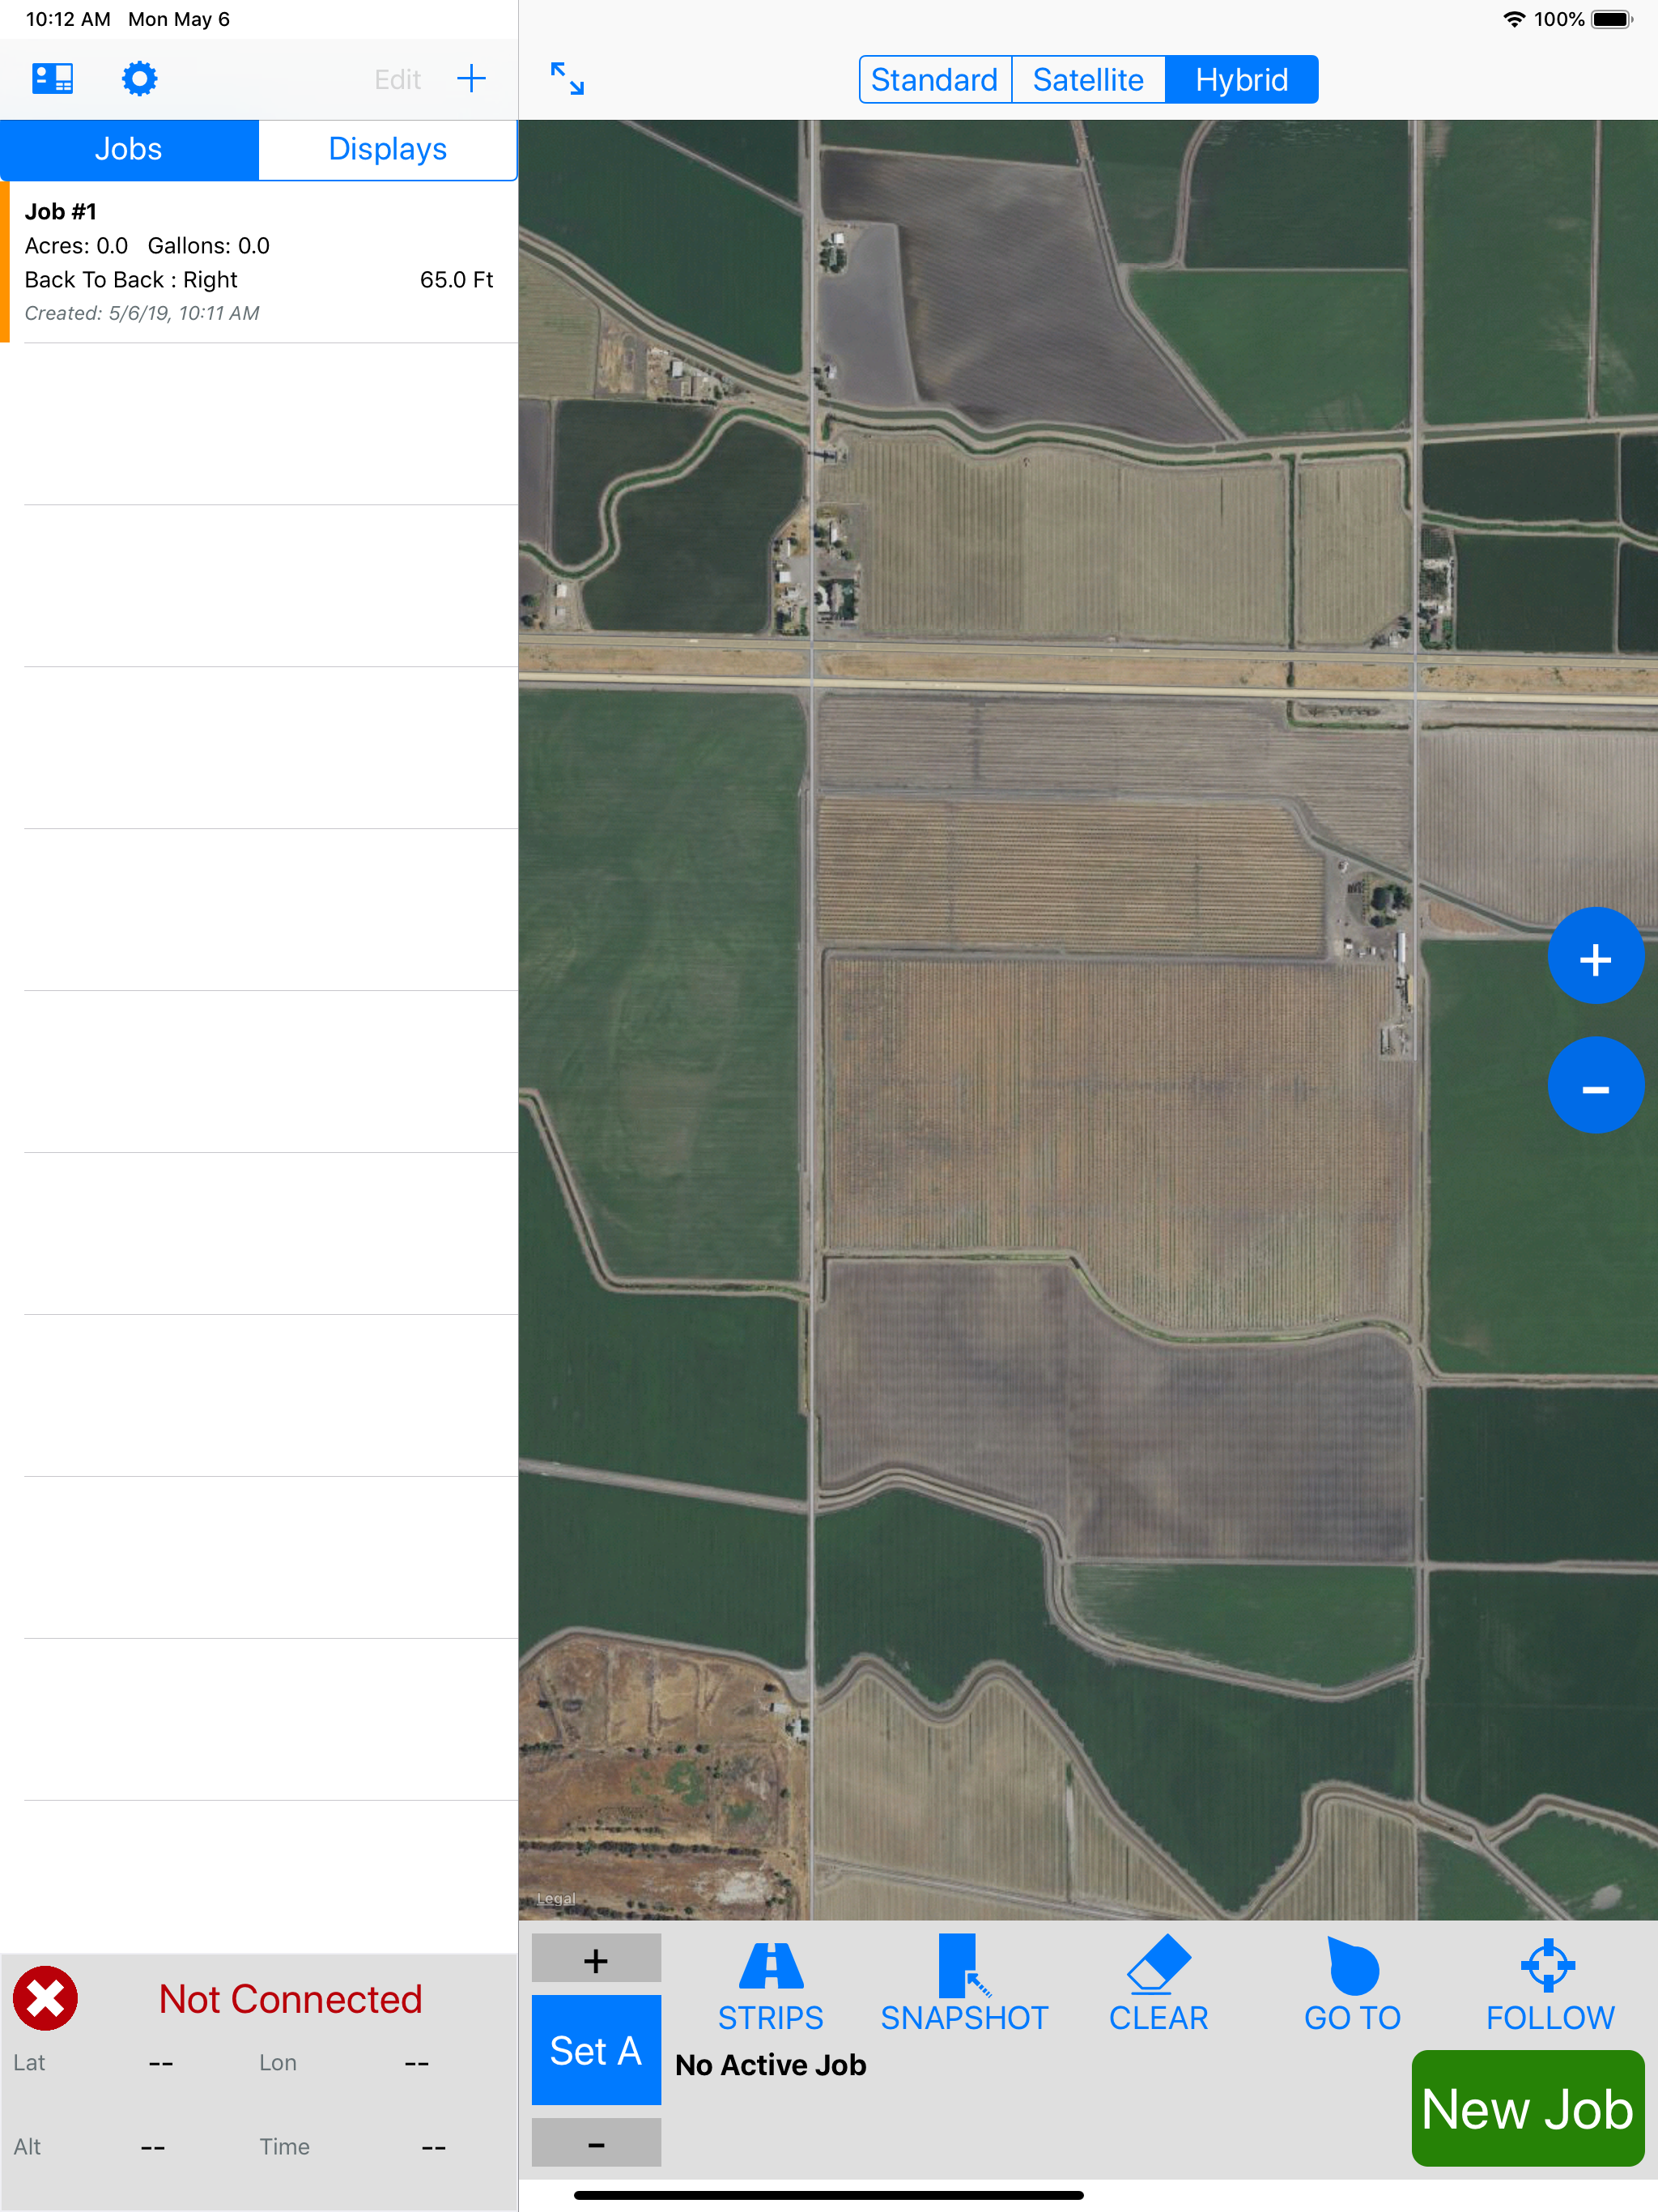Switch map to Standard view
The image size is (1658, 2212).
click(x=935, y=79)
